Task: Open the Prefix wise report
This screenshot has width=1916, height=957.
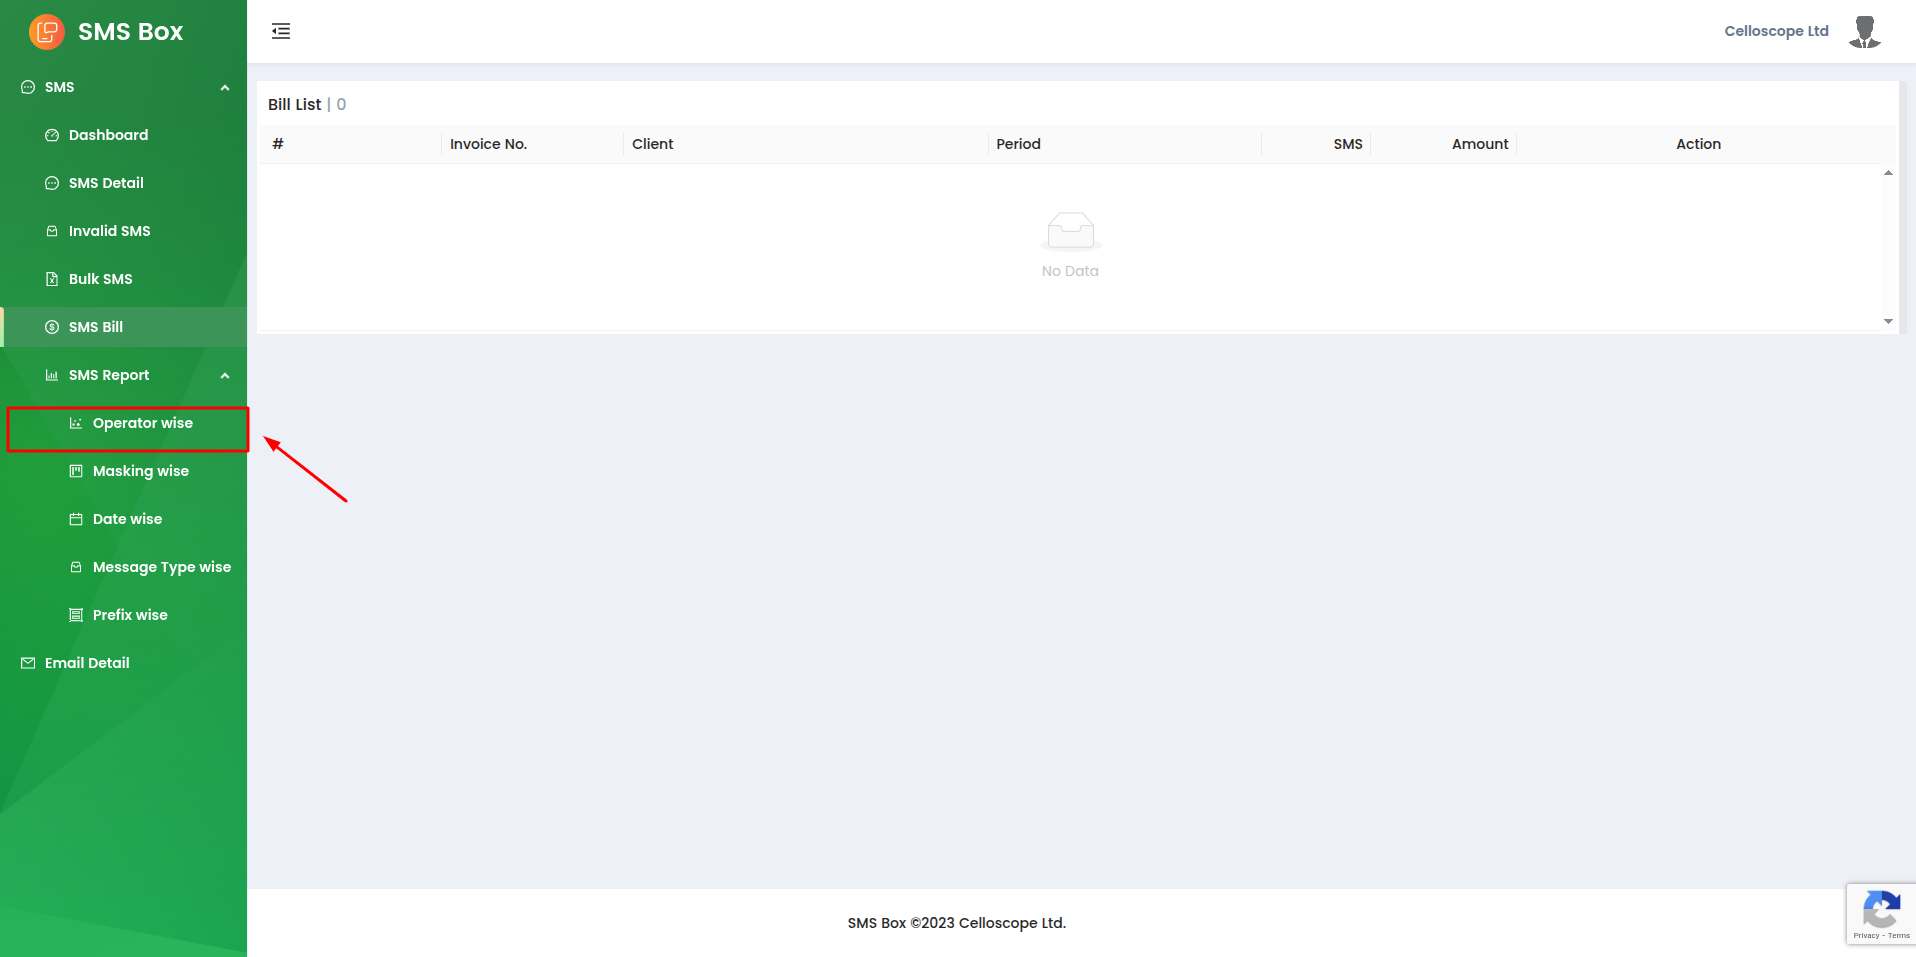Action: coord(130,615)
